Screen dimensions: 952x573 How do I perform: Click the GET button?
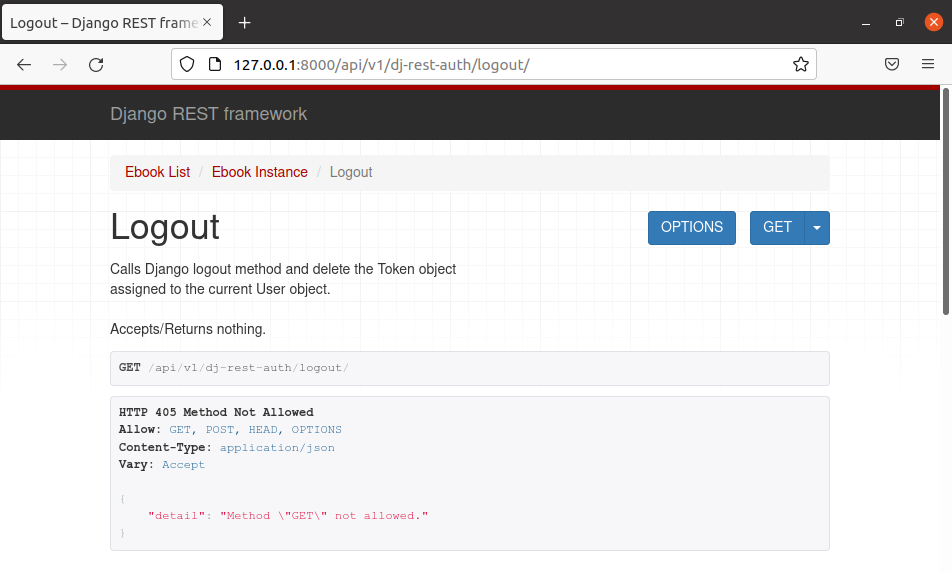point(777,228)
